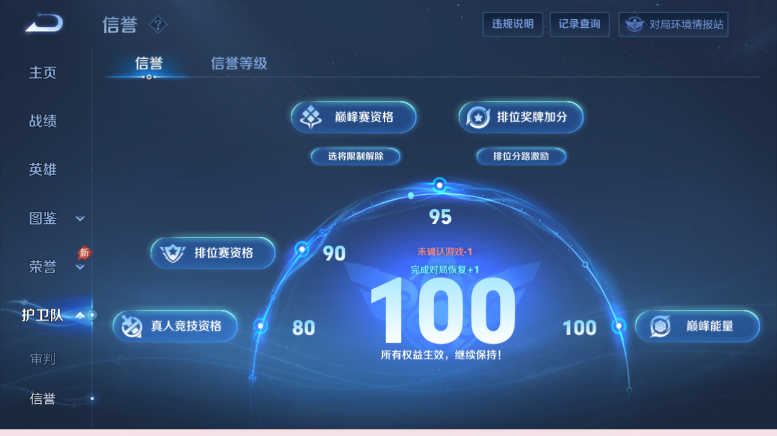Click the arc node next to score 100
The width and height of the screenshot is (777, 436).
point(618,326)
